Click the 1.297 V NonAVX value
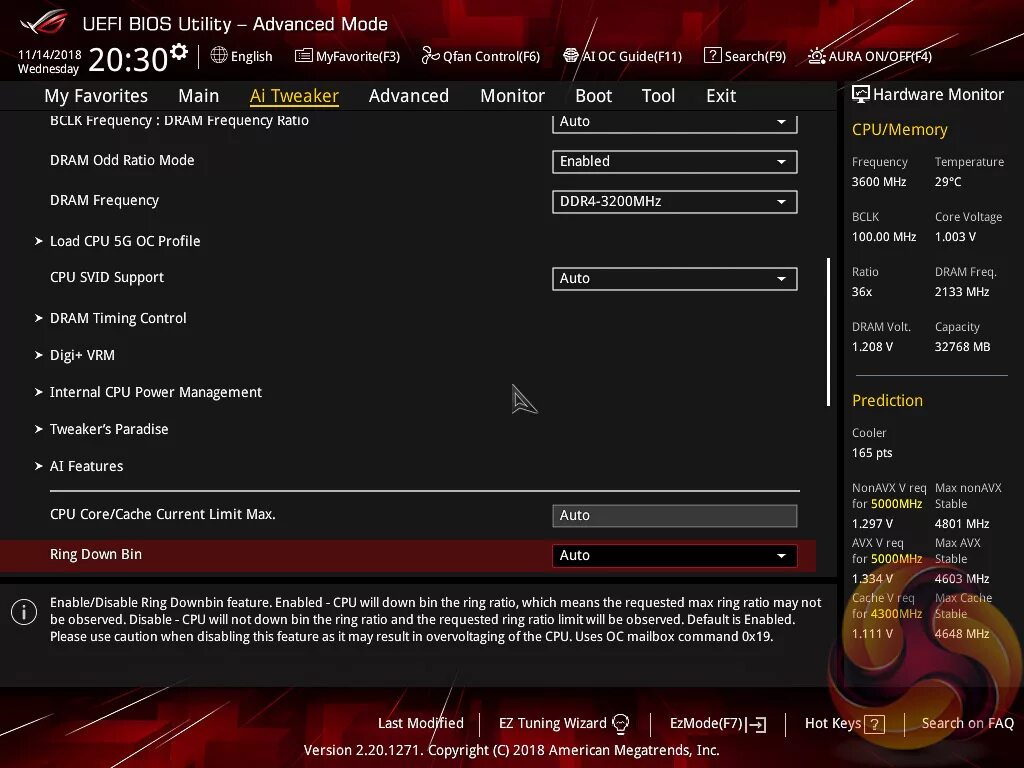This screenshot has height=768, width=1024. 872,524
